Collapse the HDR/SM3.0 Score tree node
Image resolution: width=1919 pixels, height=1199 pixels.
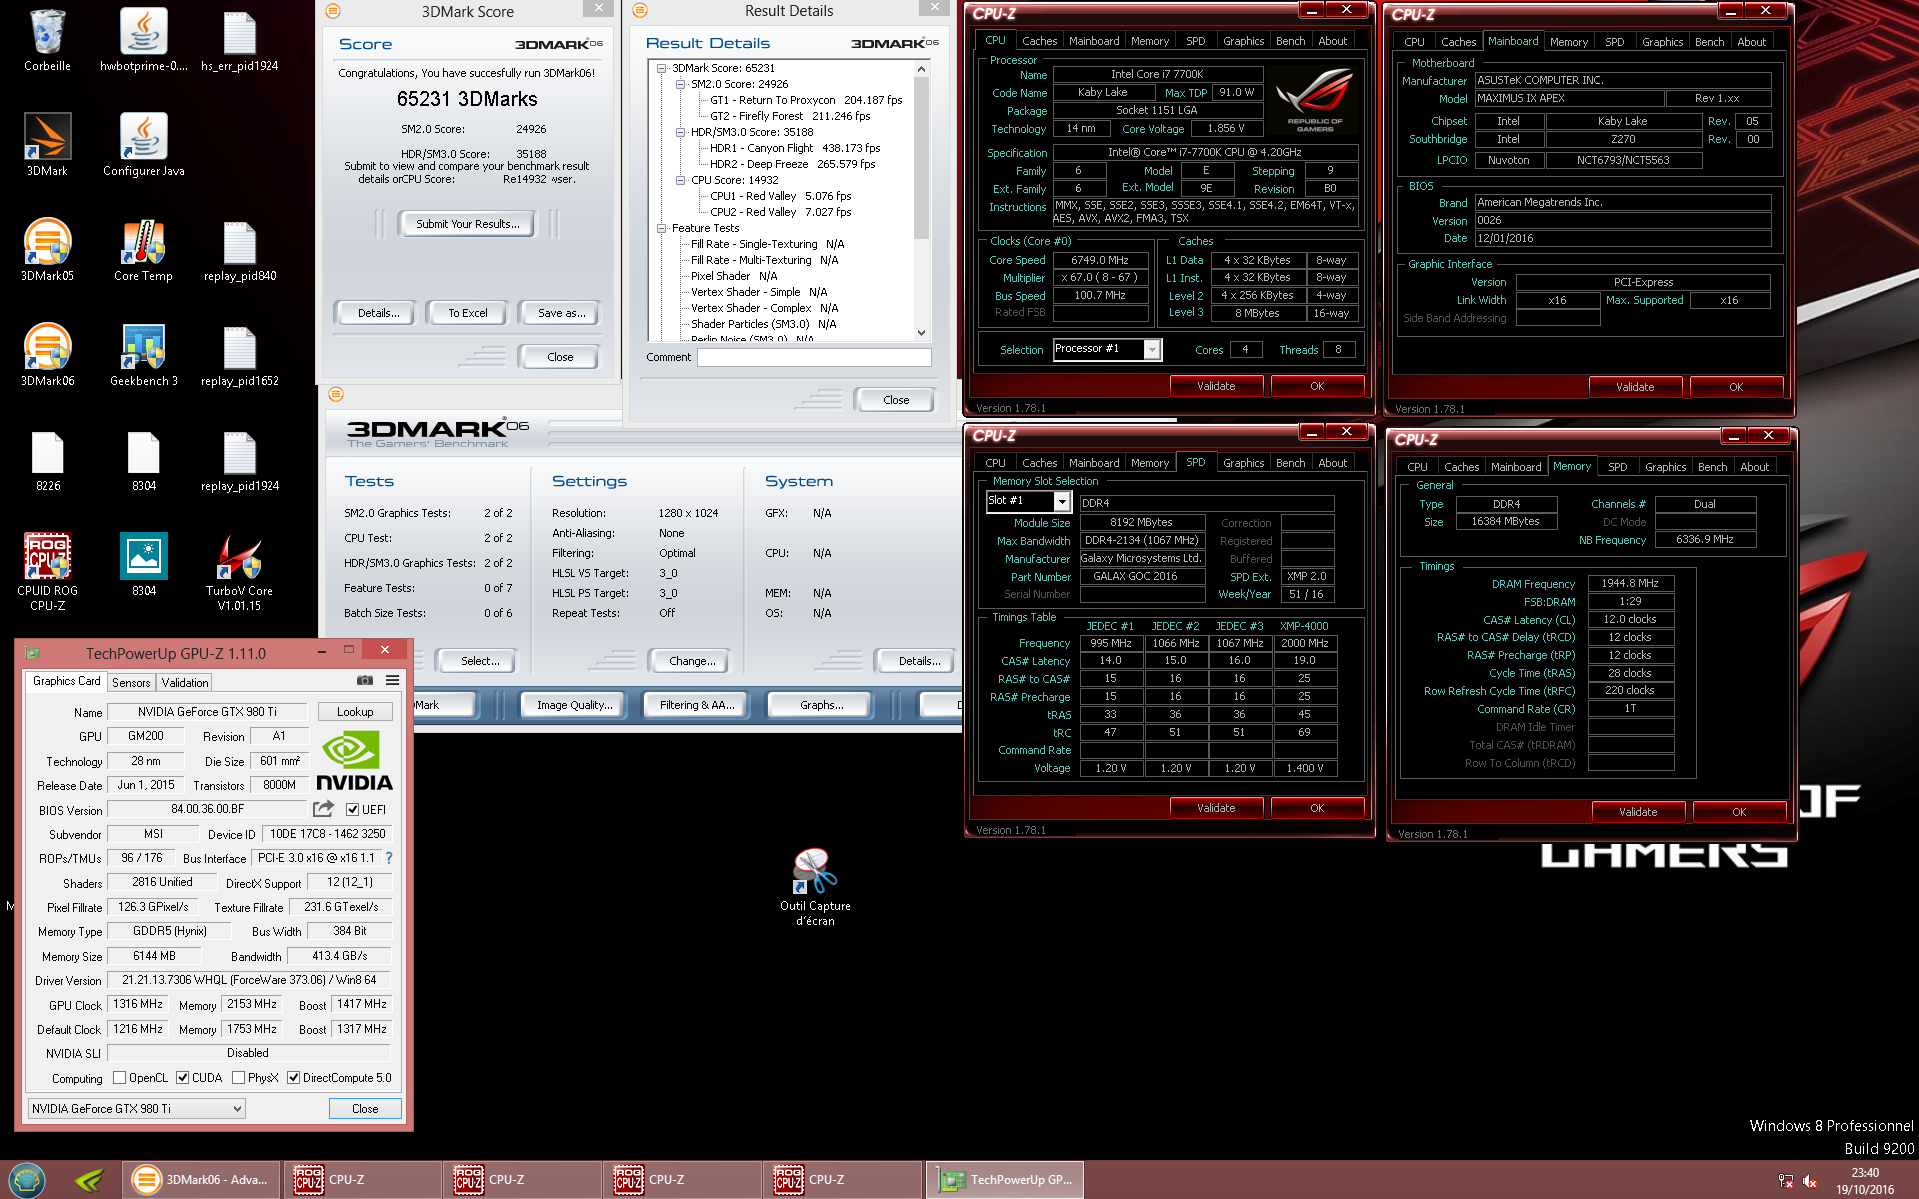pos(680,132)
